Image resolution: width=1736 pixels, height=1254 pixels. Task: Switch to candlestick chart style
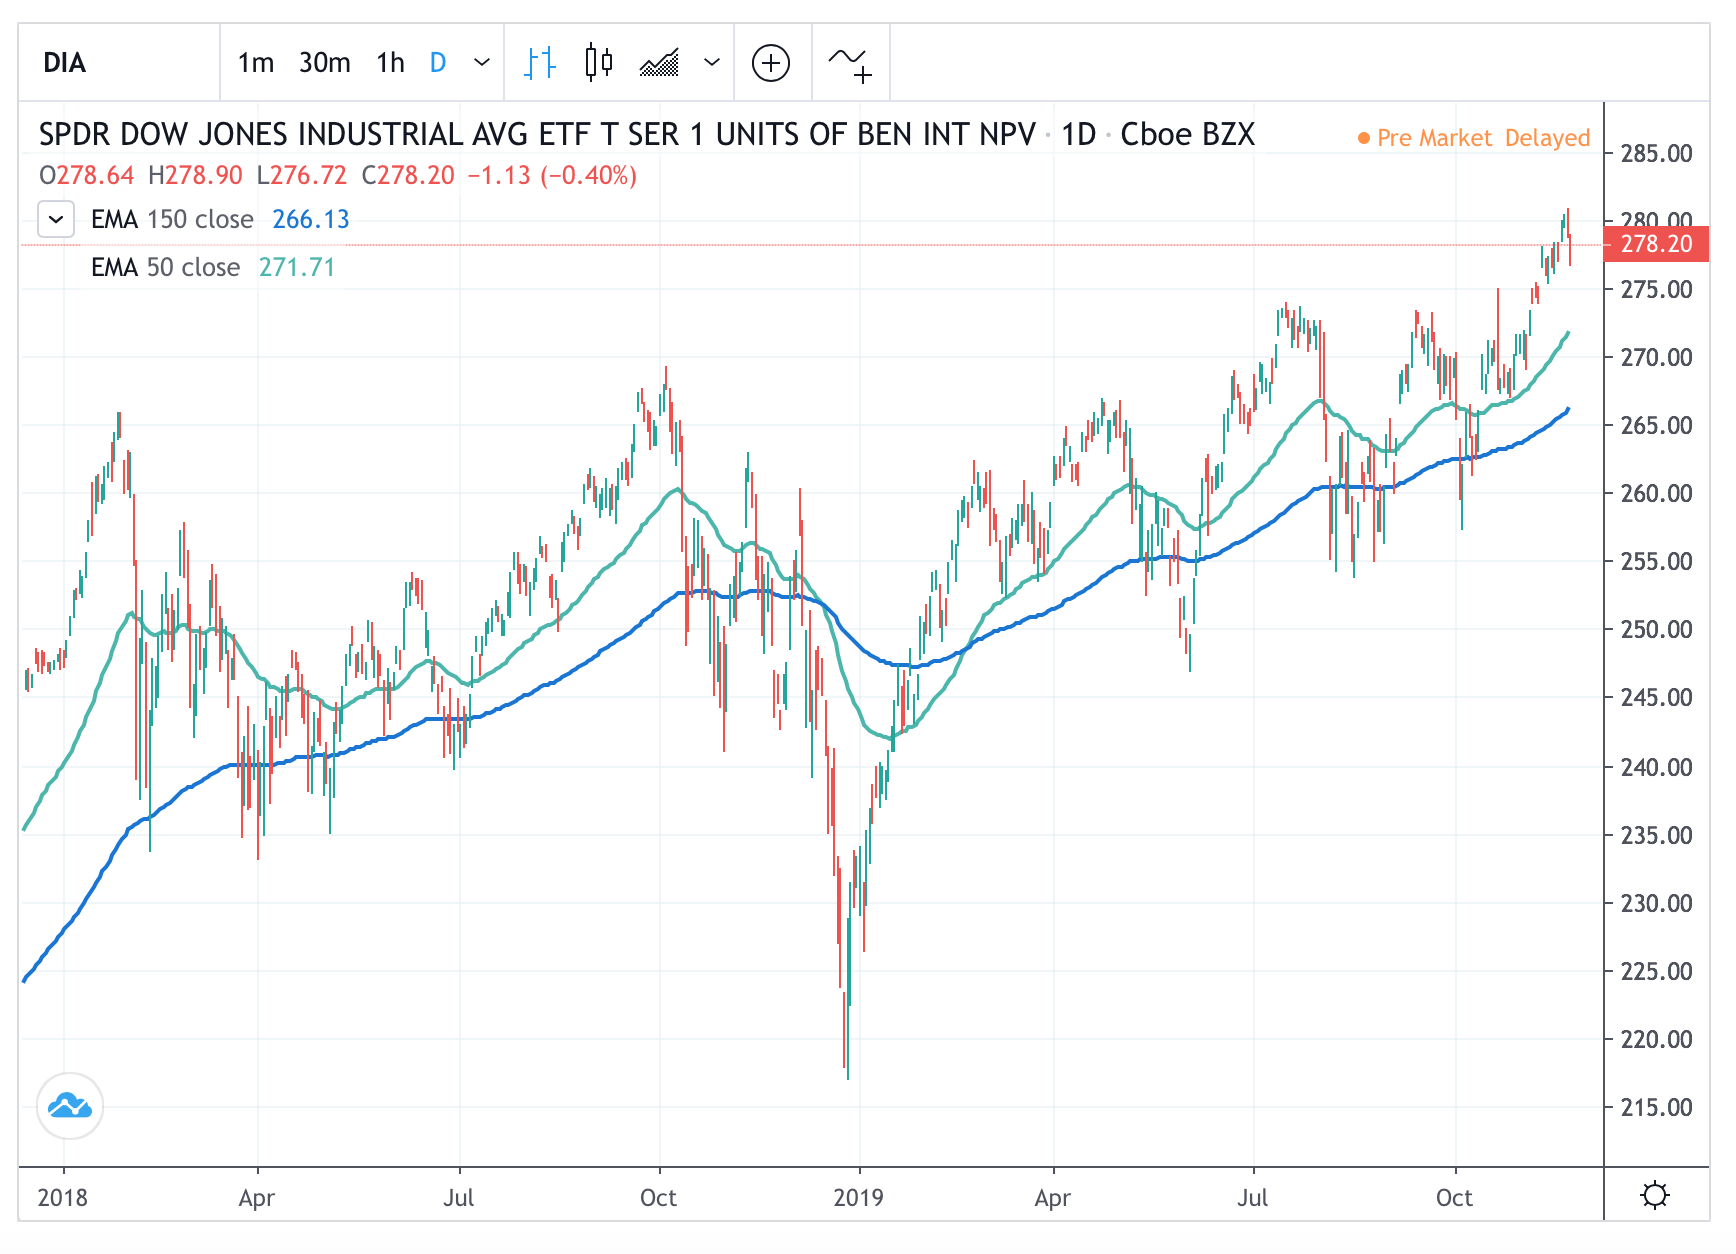[x=599, y=63]
